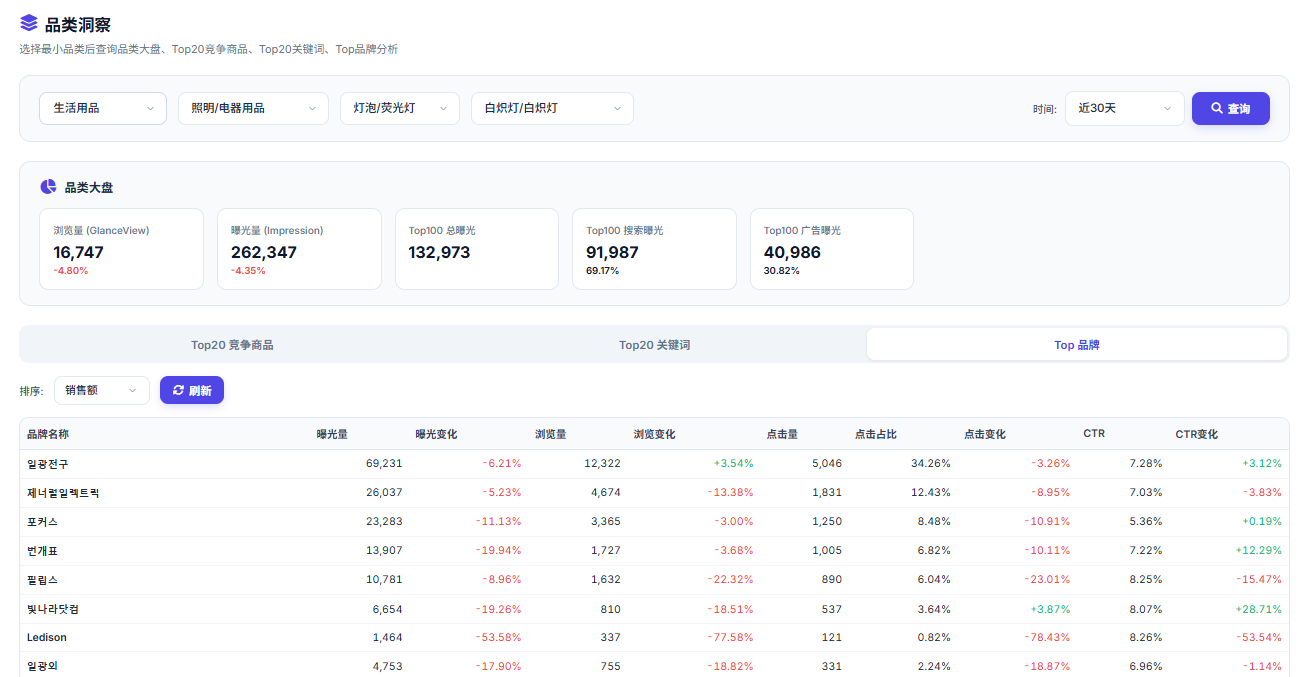Click the 点击变化 column header
Viewport: 1301px width, 677px height.
click(985, 434)
